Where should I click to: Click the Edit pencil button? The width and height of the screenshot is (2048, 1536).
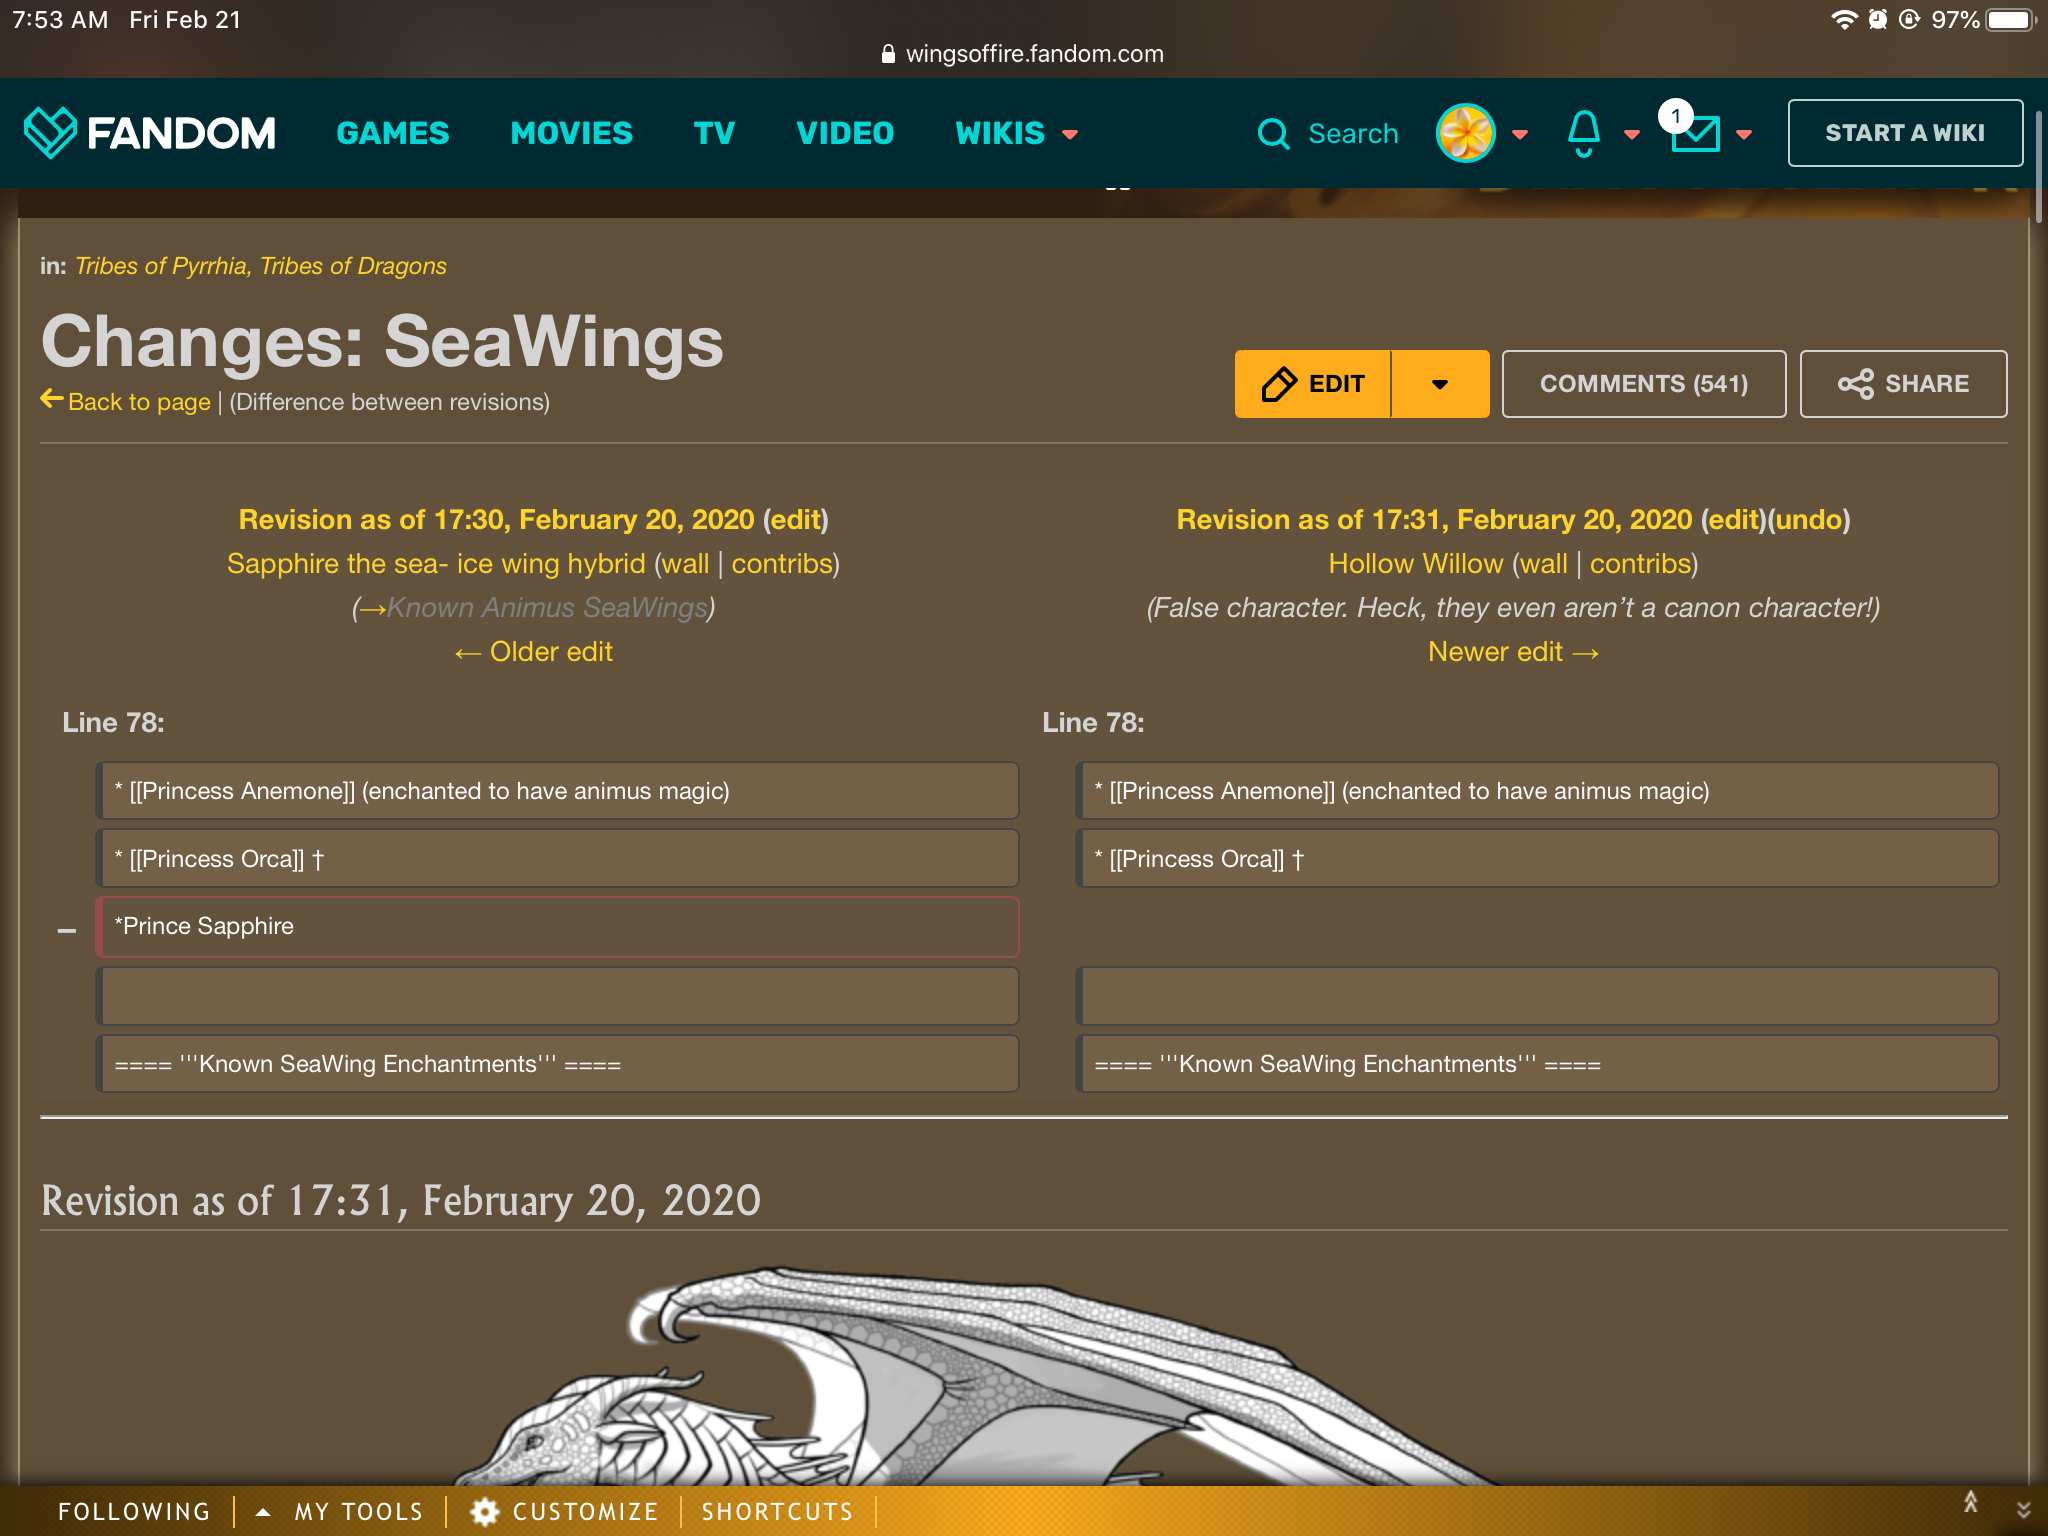tap(1313, 384)
